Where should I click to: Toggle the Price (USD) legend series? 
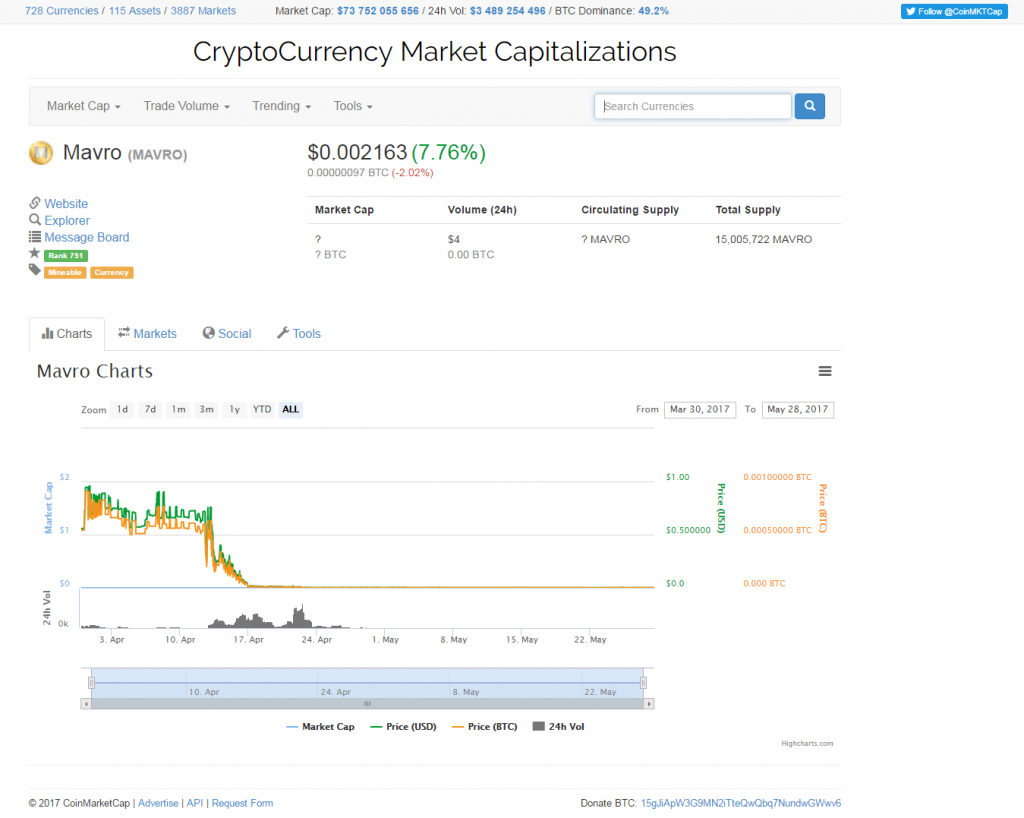tap(403, 727)
